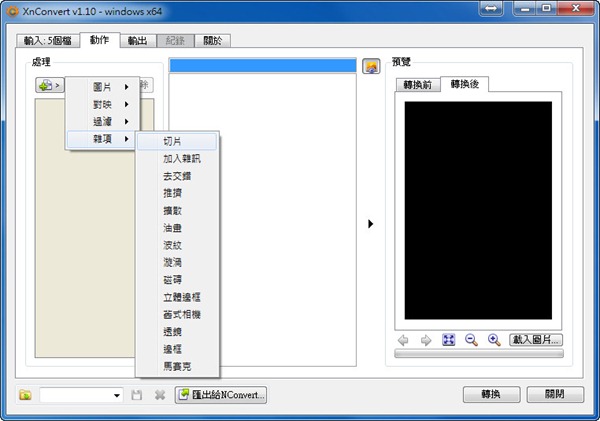Click the black preview image area
Viewport: 600px width, 421px height.
point(478,210)
